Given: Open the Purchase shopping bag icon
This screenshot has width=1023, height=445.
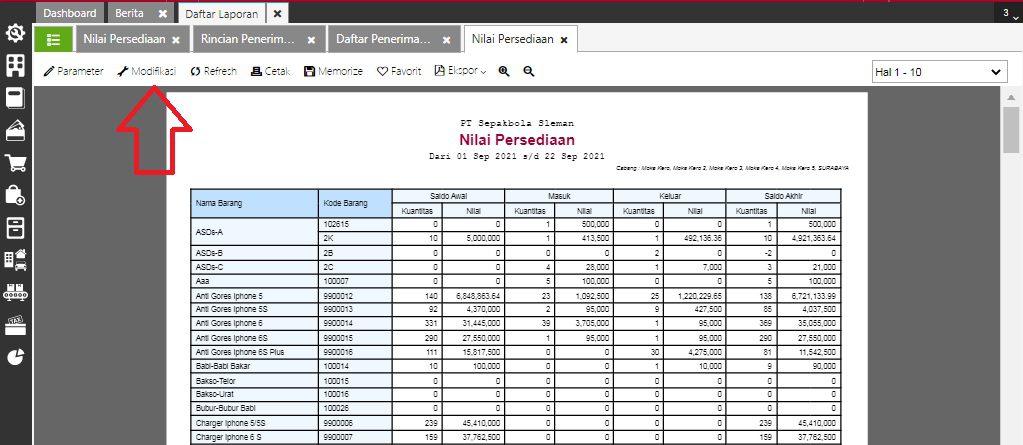Looking at the screenshot, I should click(x=16, y=194).
